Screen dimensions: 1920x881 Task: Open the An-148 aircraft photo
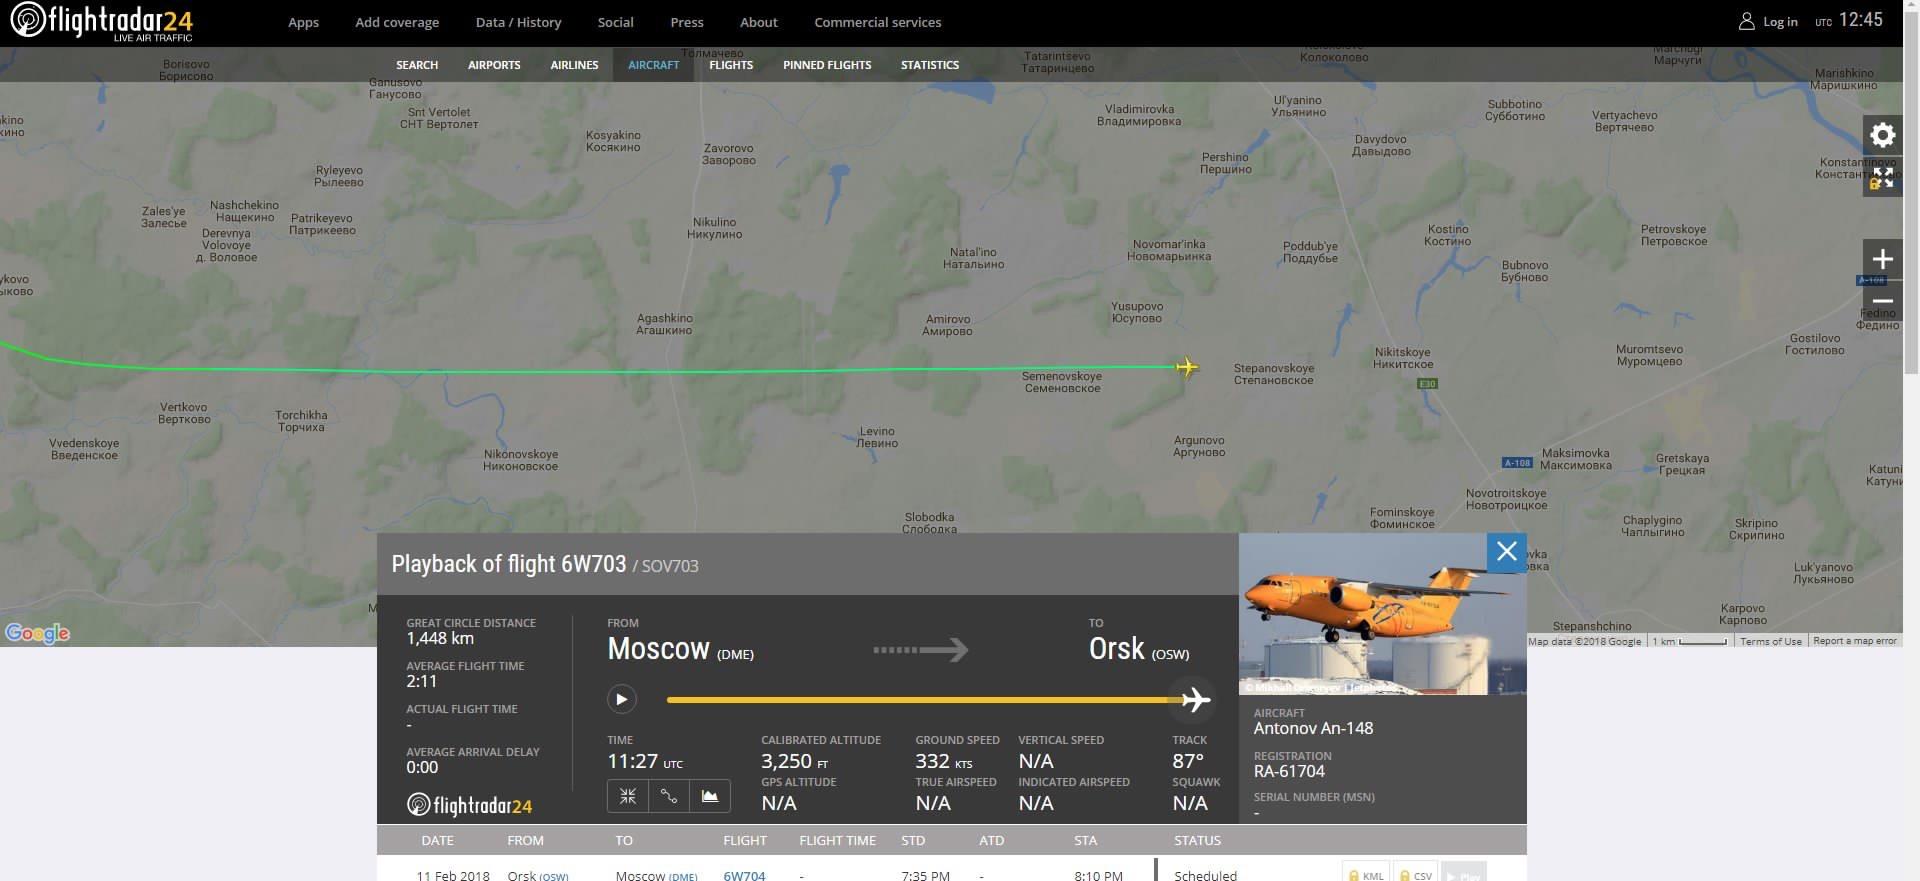tap(1383, 614)
